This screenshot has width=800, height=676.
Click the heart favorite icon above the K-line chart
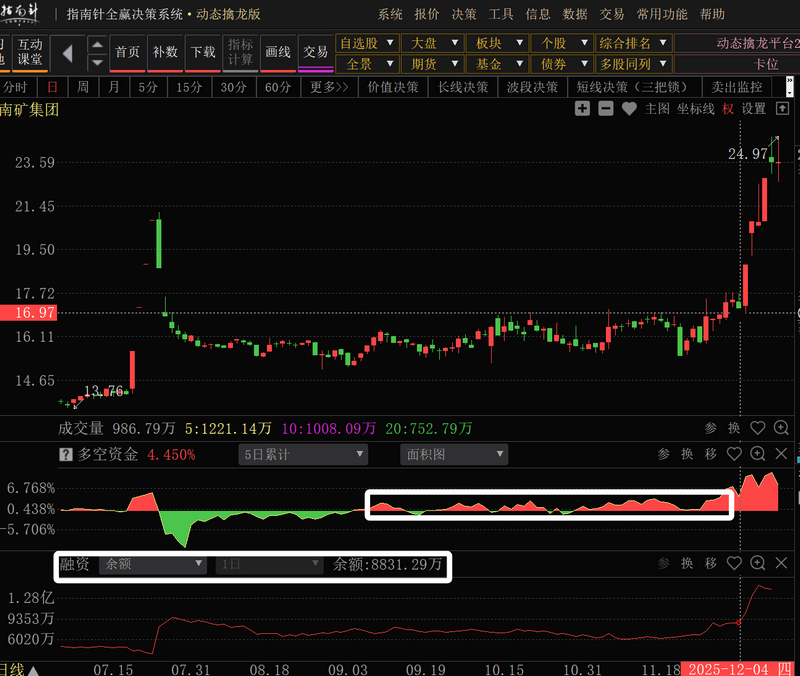point(628,108)
